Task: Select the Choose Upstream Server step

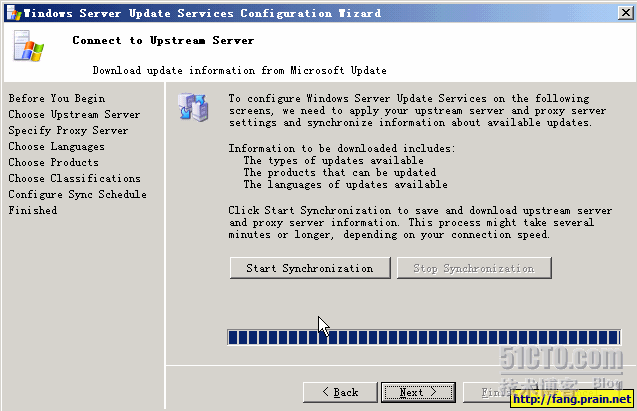Action: (x=74, y=115)
